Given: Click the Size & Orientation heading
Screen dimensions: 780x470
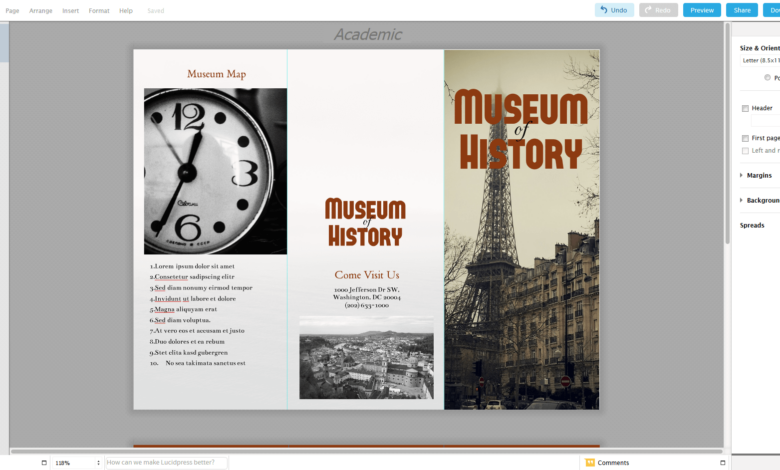Looking at the screenshot, I should point(760,48).
